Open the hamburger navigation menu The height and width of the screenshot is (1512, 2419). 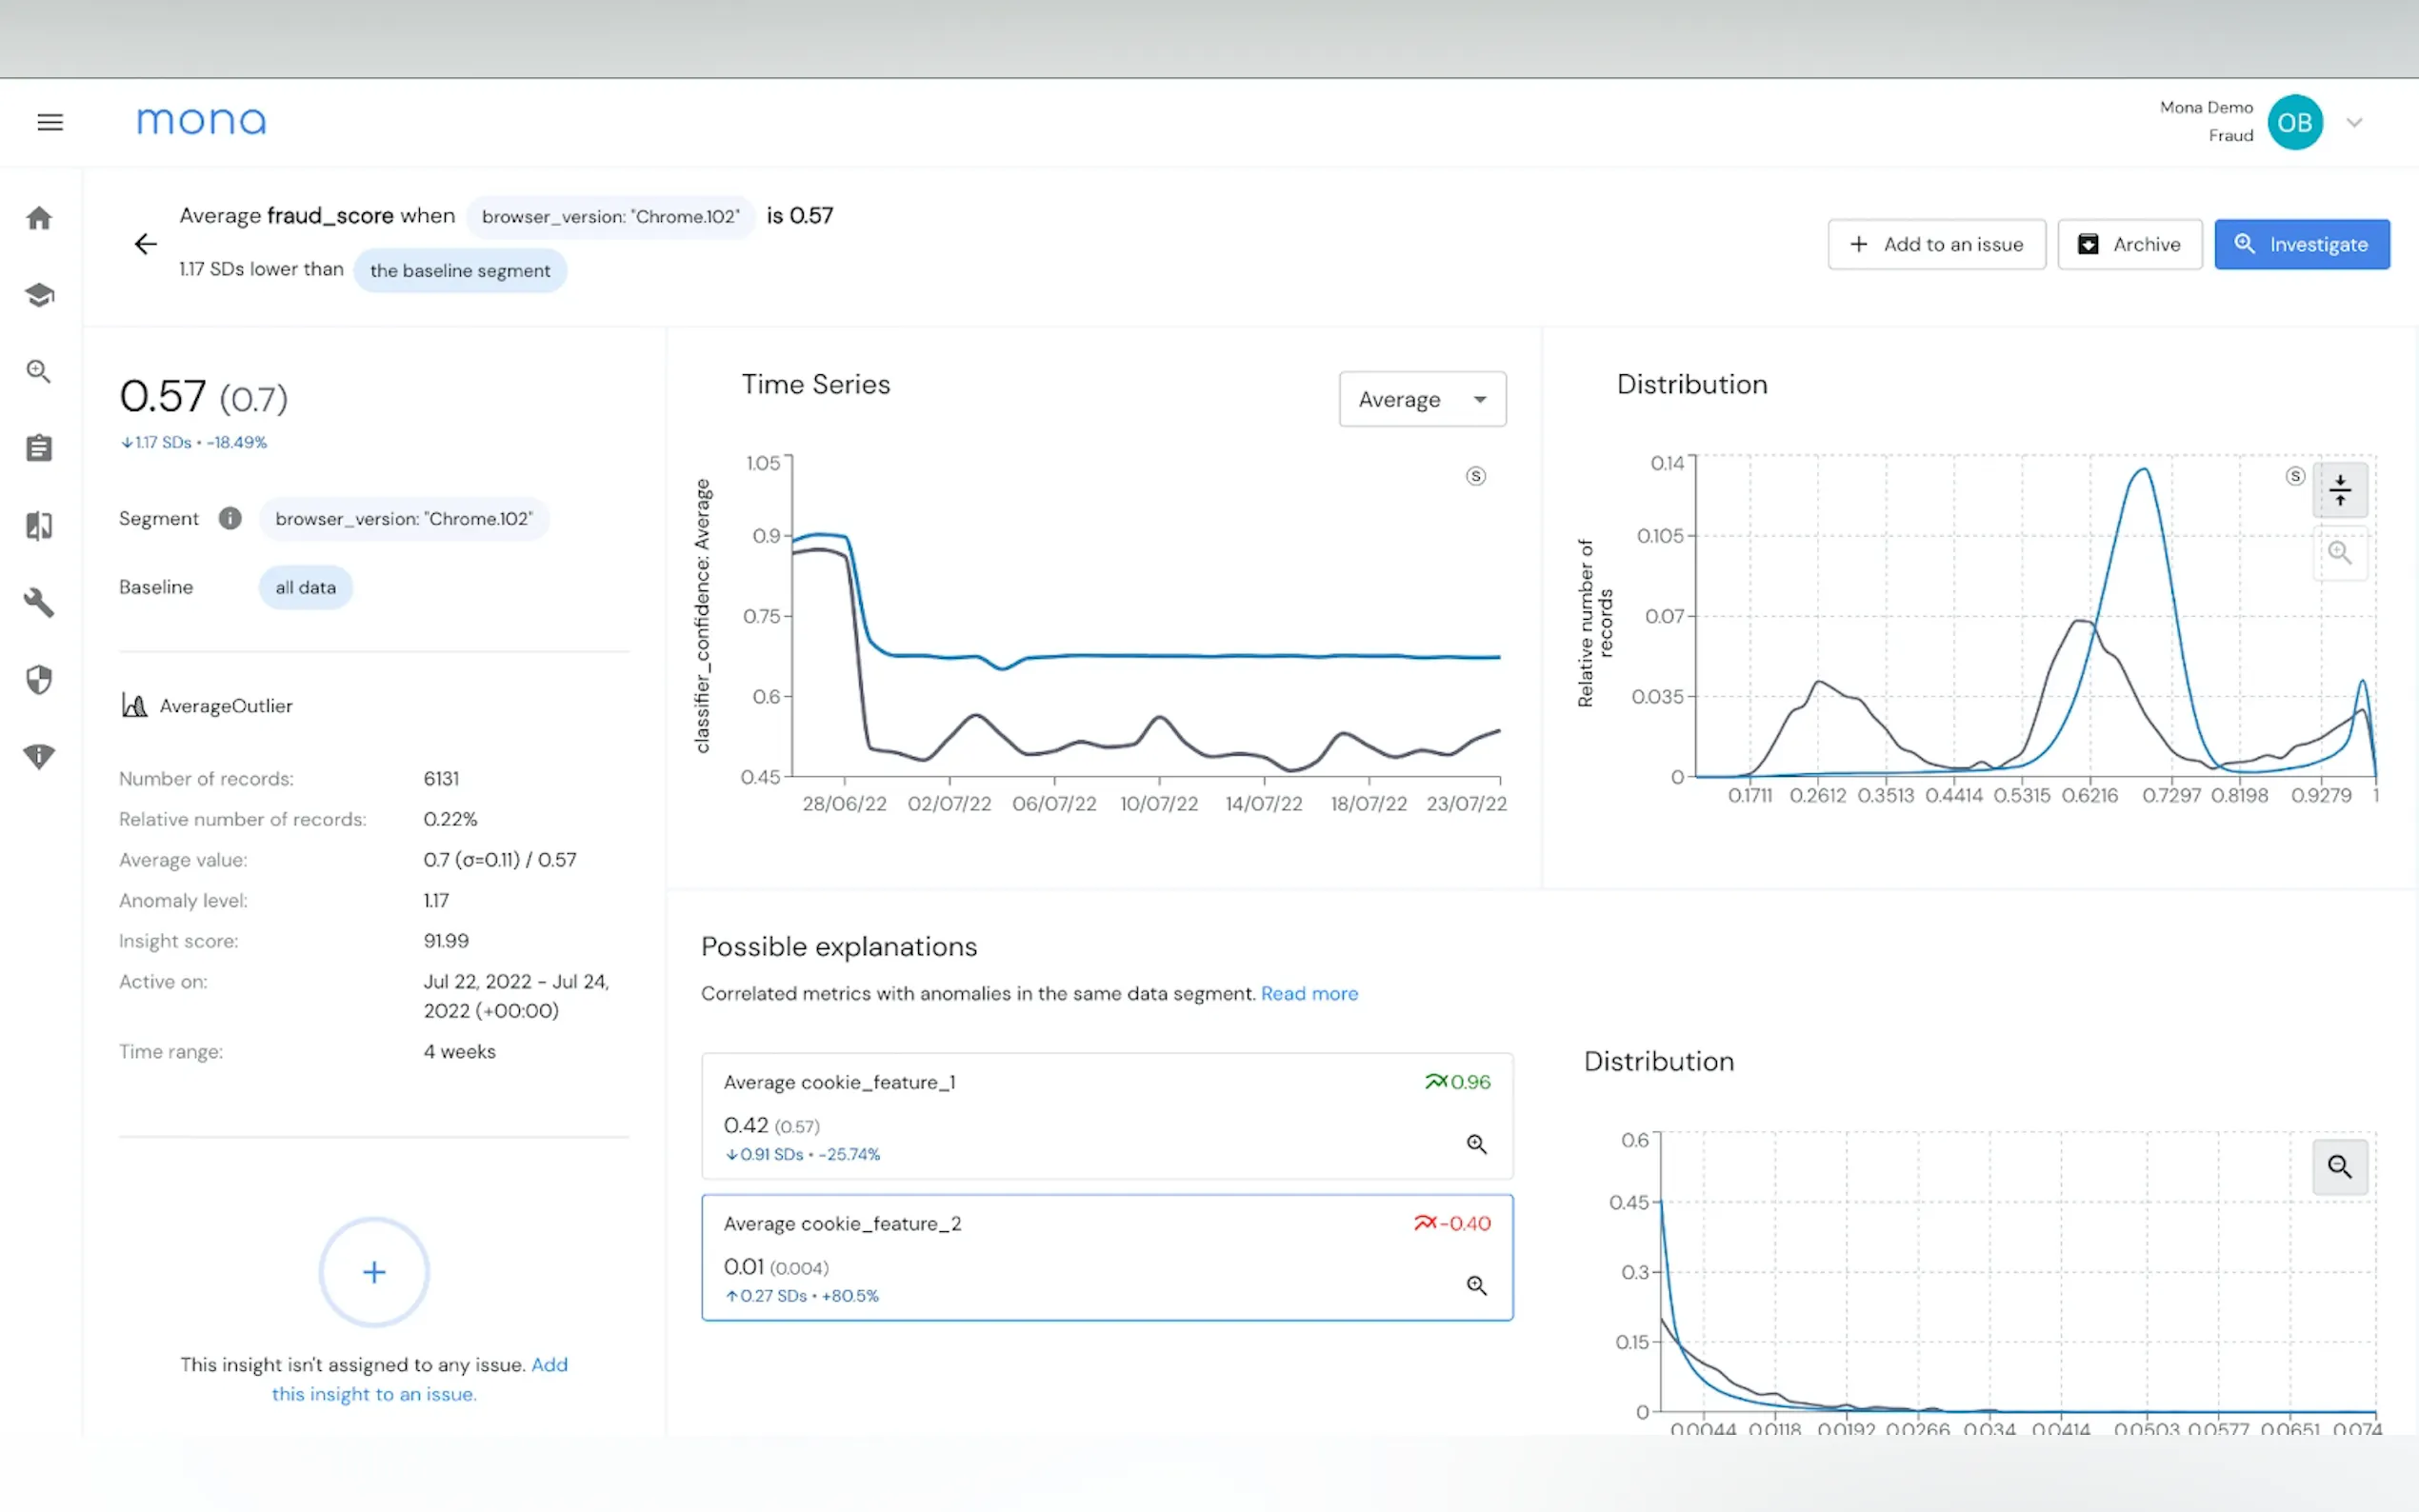(50, 122)
